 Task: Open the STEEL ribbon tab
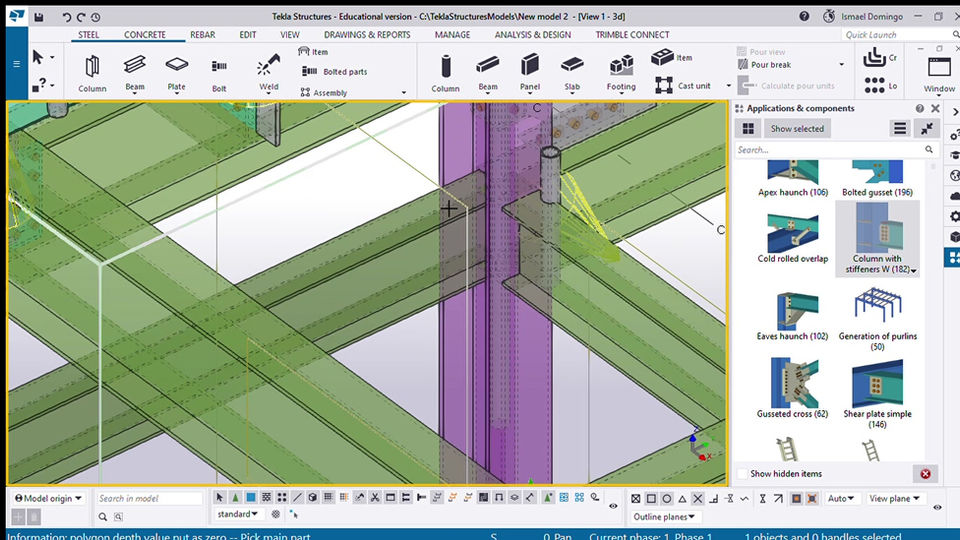[89, 35]
